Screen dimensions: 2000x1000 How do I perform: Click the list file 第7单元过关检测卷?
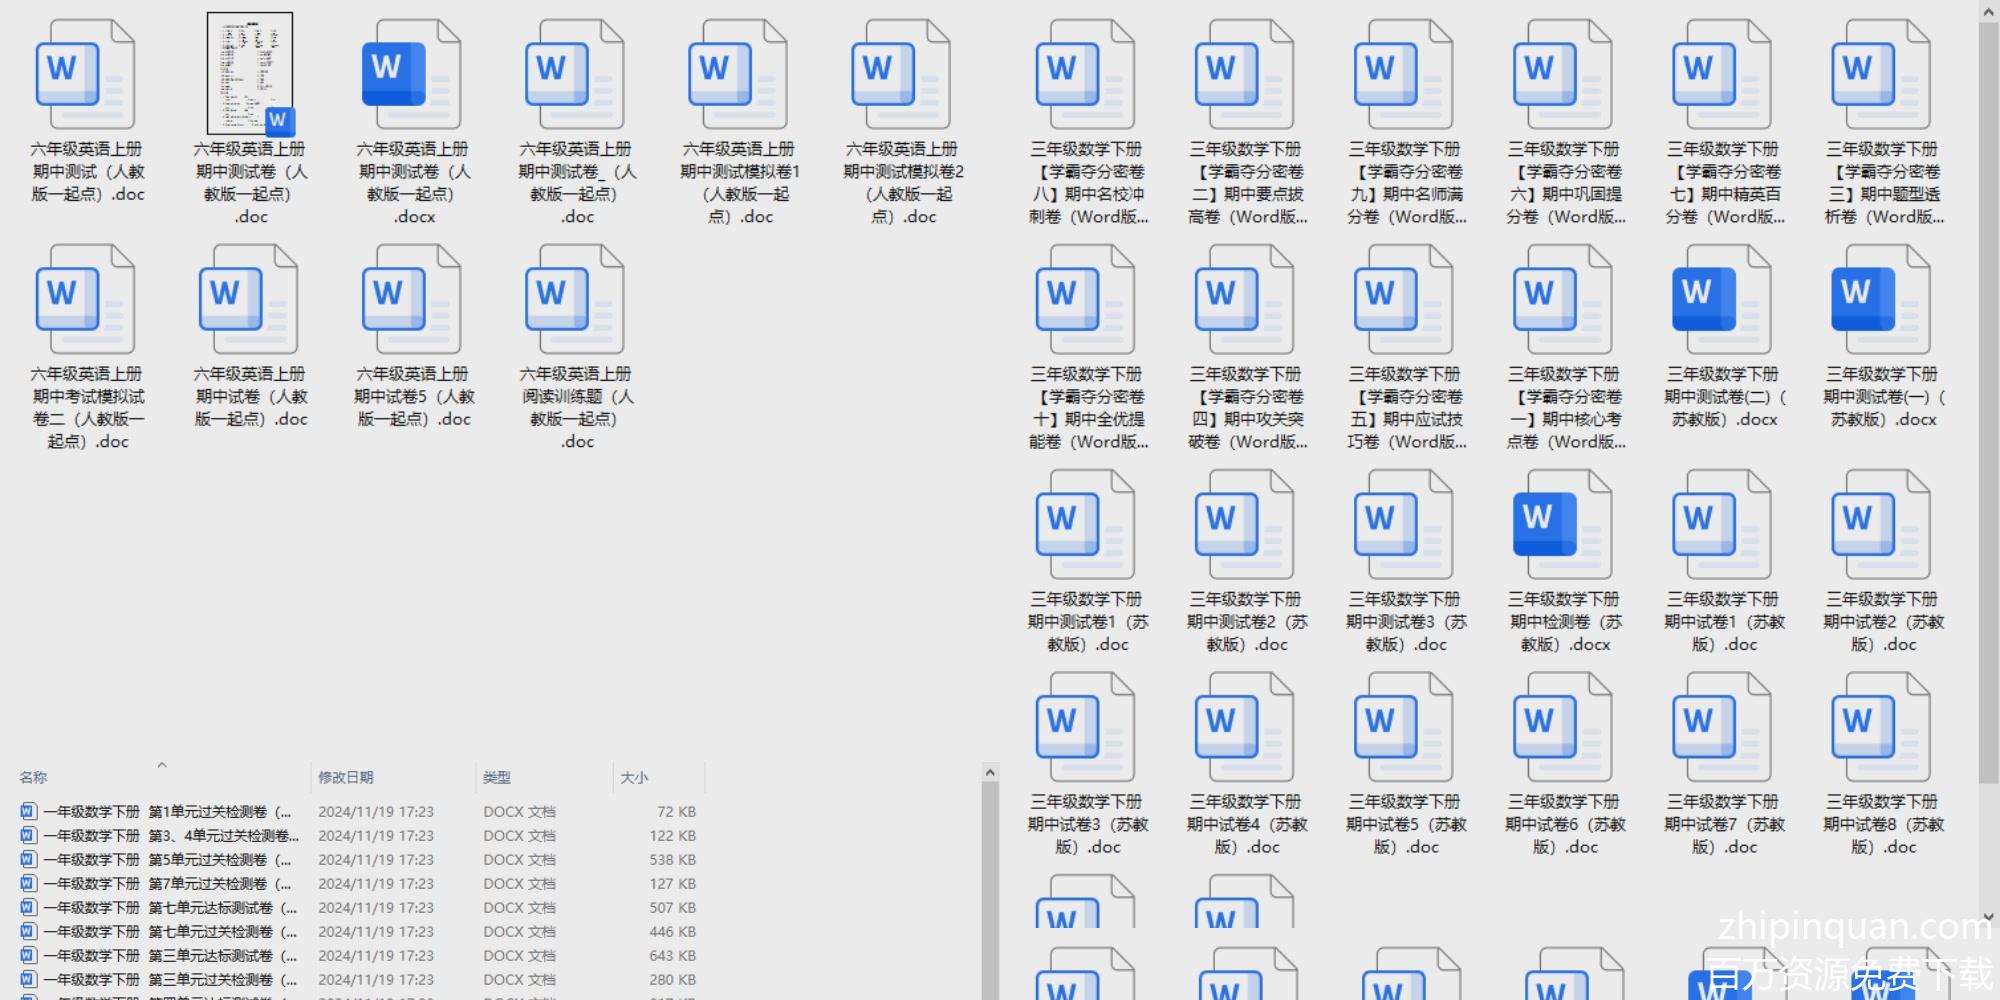(x=358, y=884)
